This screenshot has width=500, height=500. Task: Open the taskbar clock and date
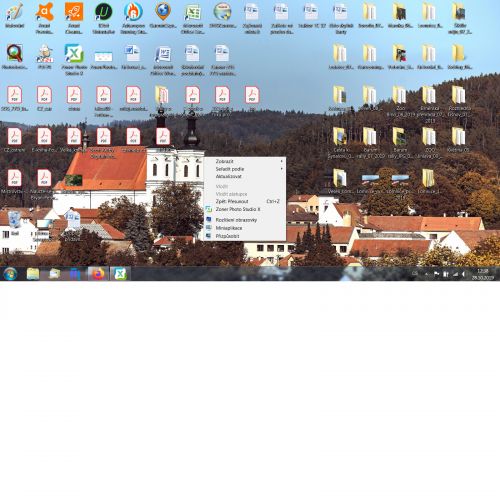click(x=483, y=274)
